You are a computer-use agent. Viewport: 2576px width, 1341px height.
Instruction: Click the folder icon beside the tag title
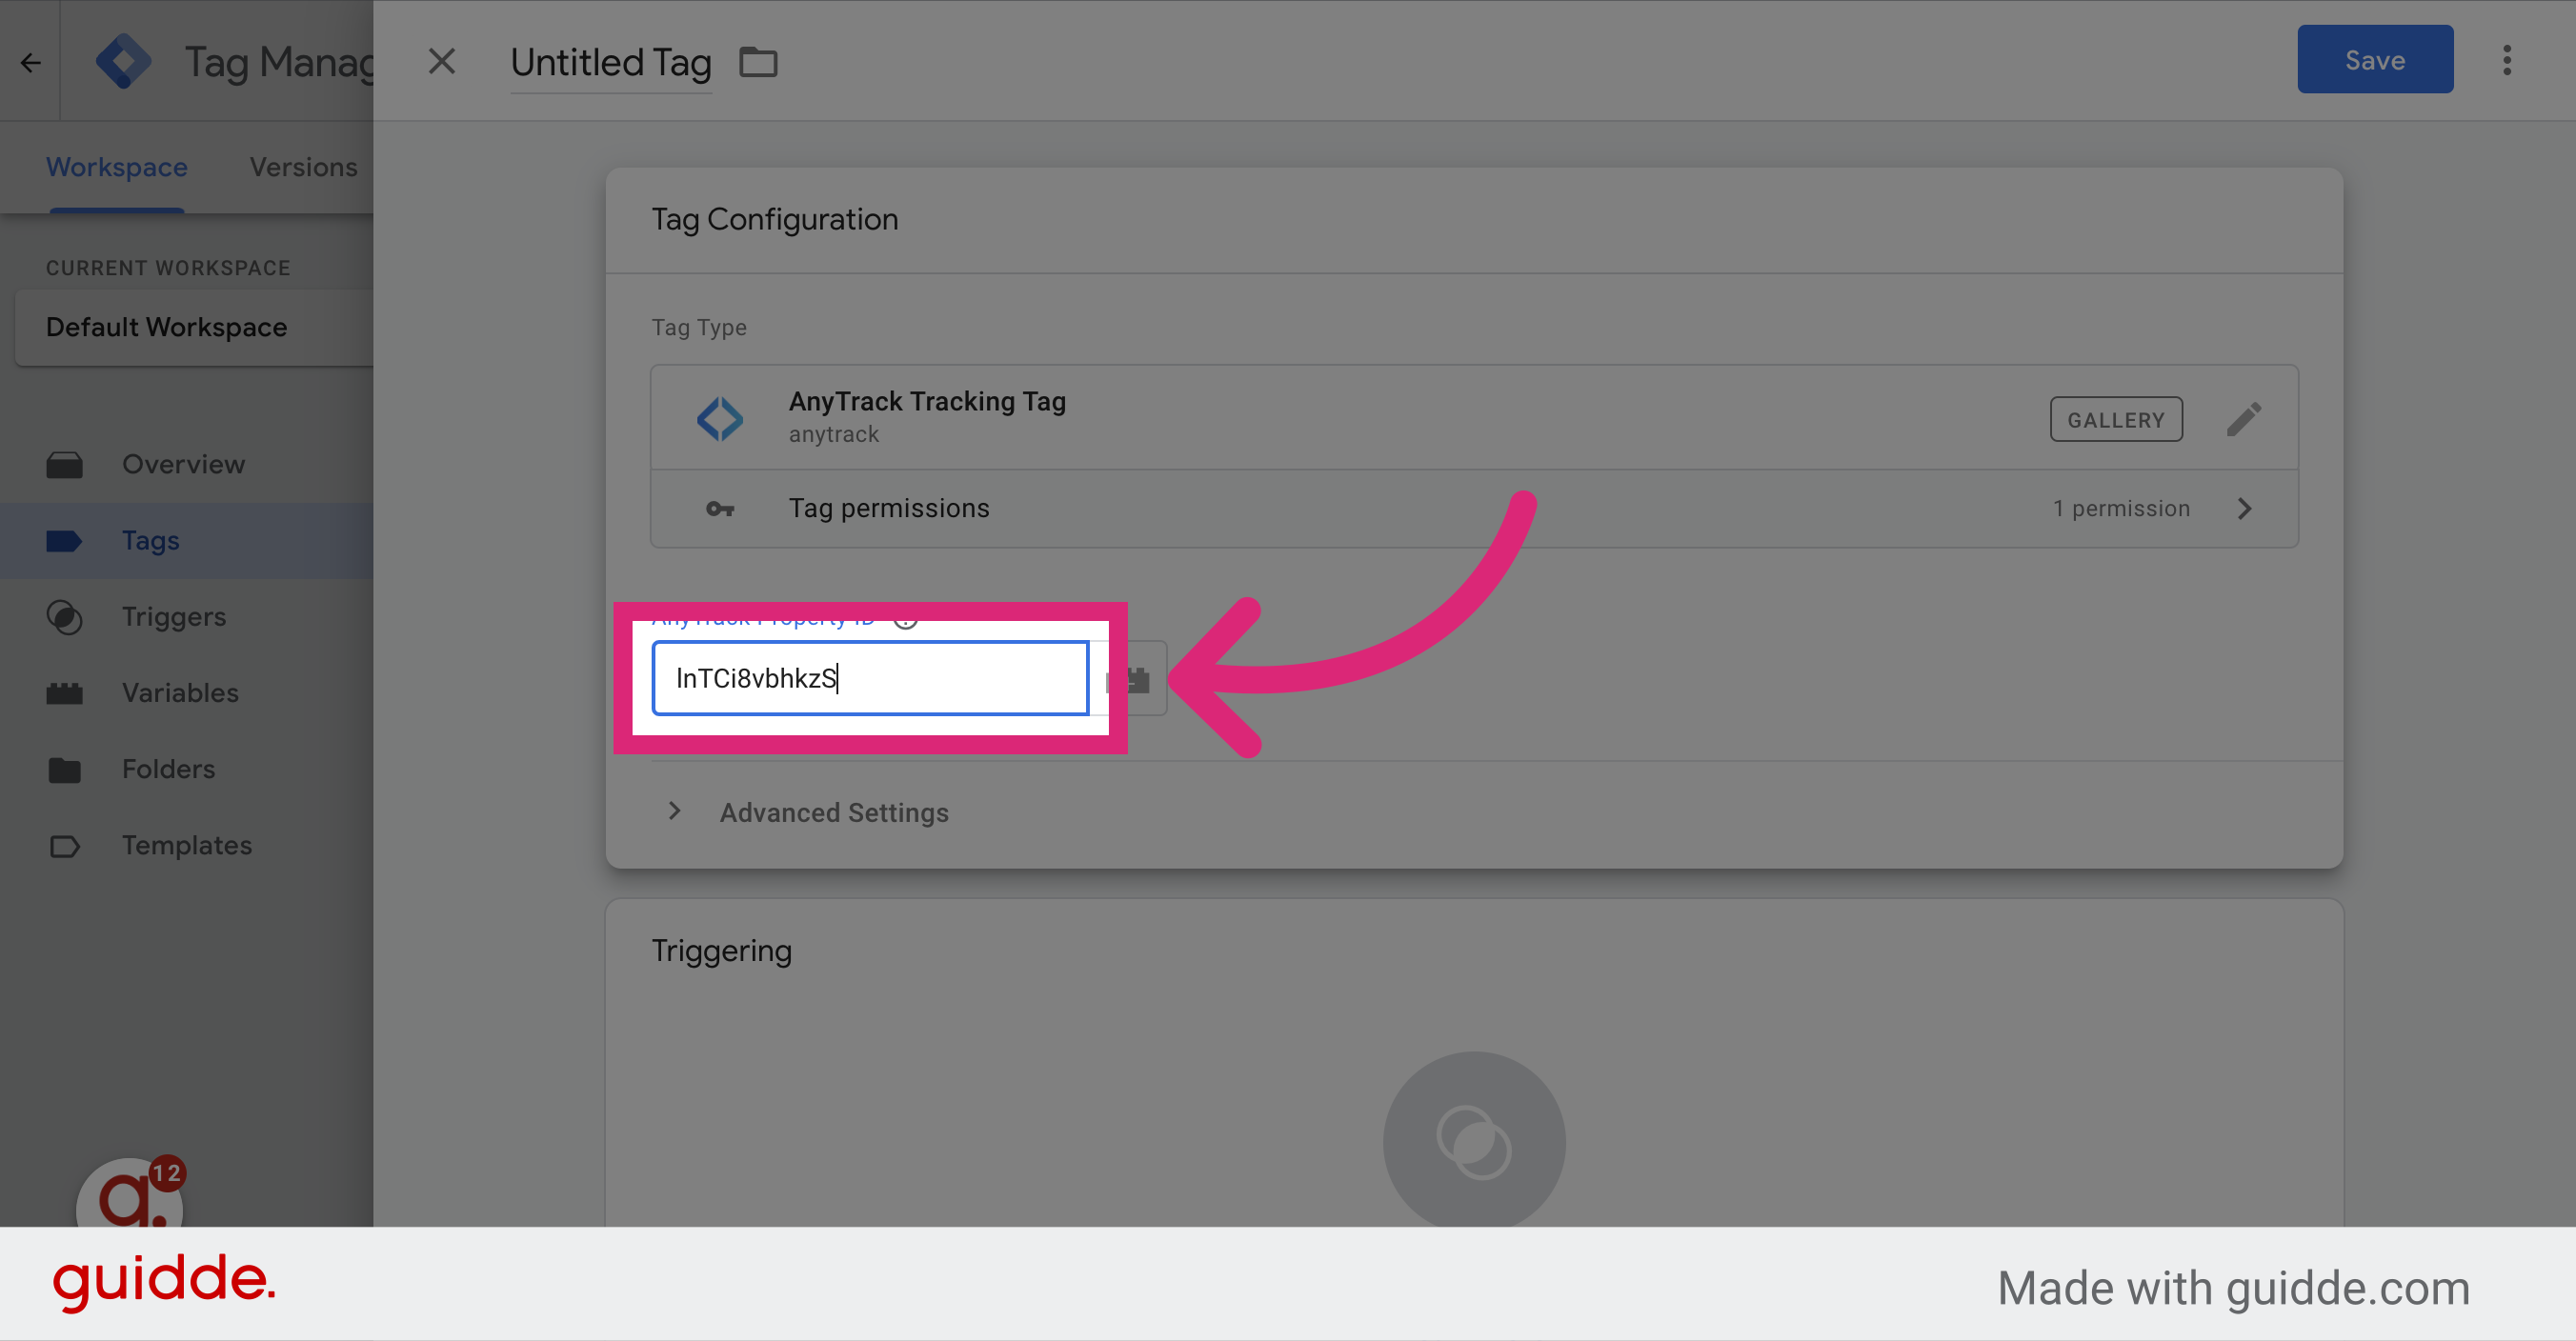click(758, 62)
